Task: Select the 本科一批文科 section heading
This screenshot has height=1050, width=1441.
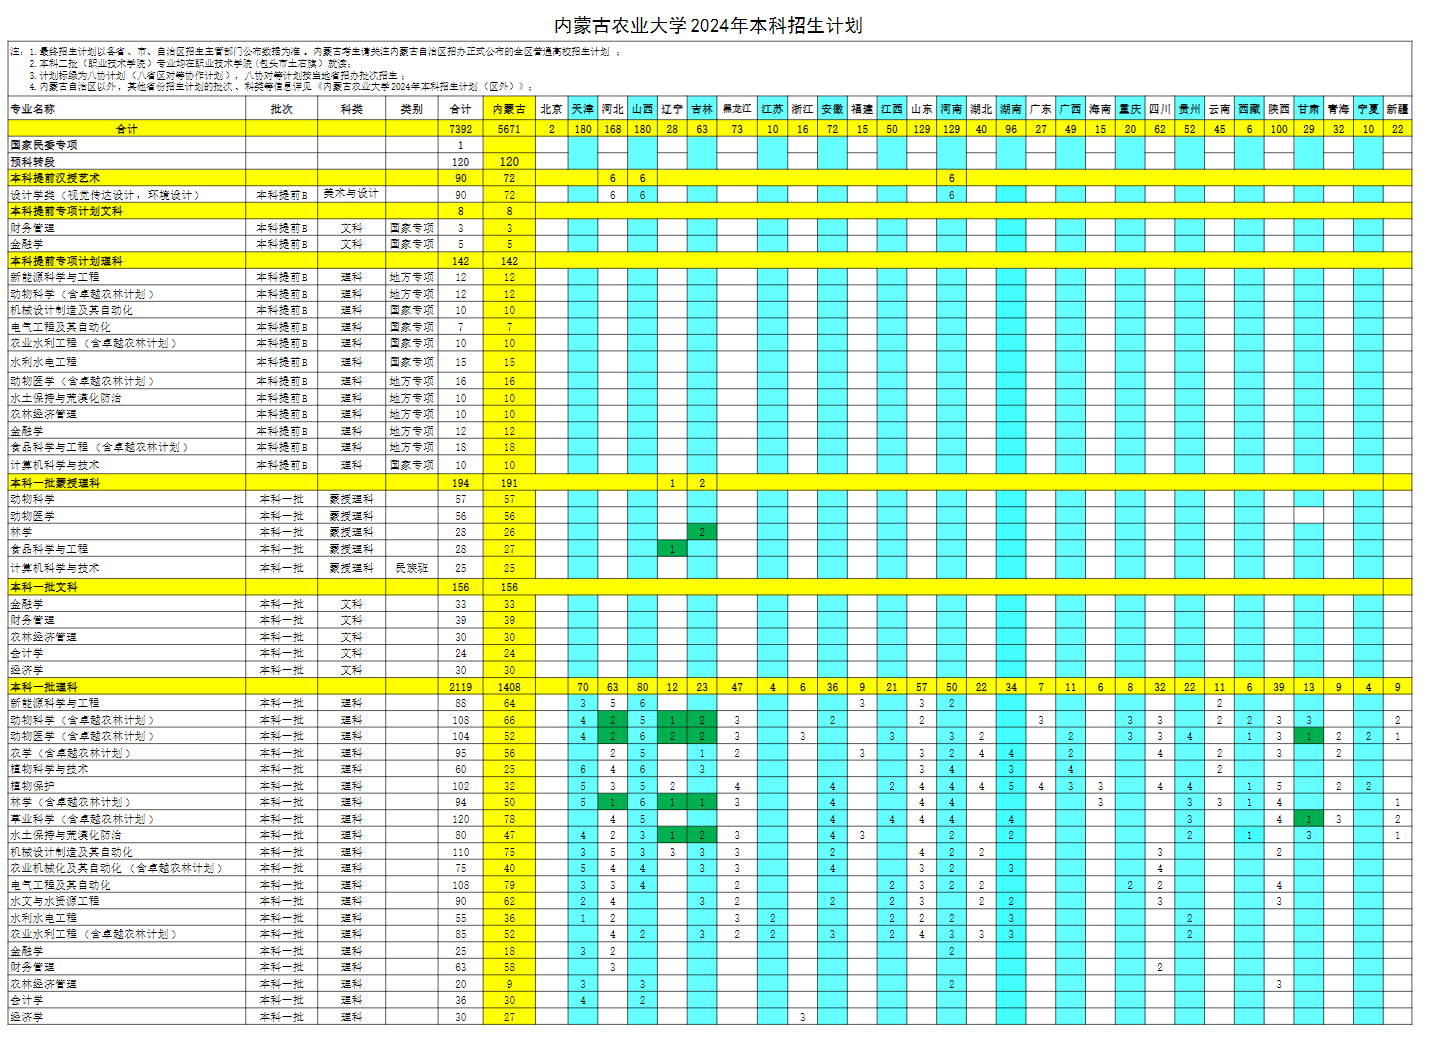Action: tap(44, 587)
